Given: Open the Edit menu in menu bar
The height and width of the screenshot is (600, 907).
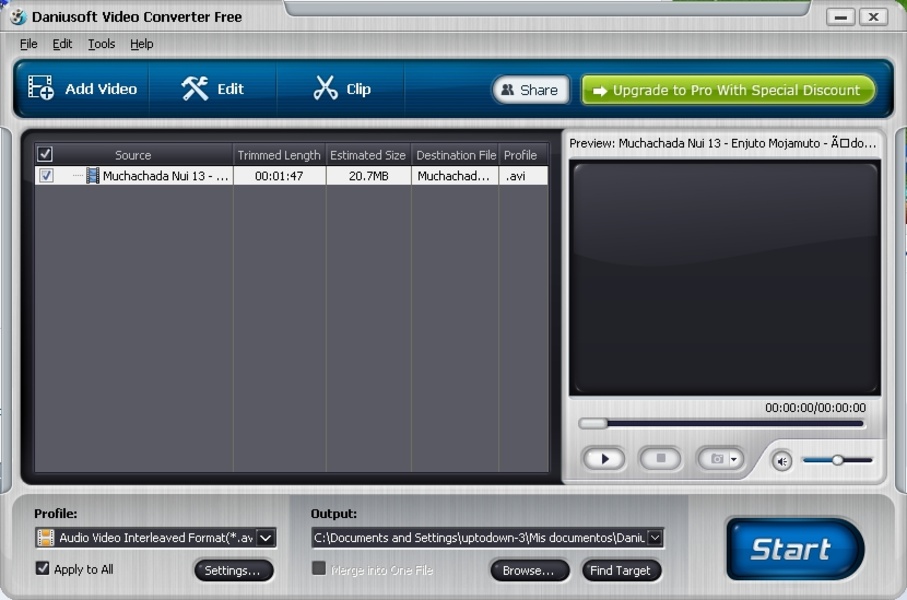Looking at the screenshot, I should [x=62, y=44].
